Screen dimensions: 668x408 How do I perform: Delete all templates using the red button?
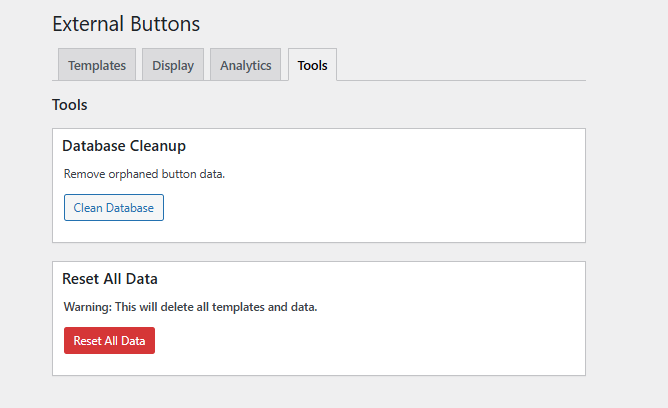[109, 340]
